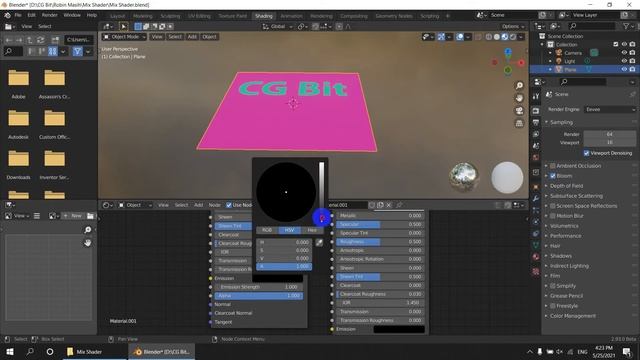The width and height of the screenshot is (640, 360).
Task: Go to parent directory in file browser
Action: coord(30,40)
